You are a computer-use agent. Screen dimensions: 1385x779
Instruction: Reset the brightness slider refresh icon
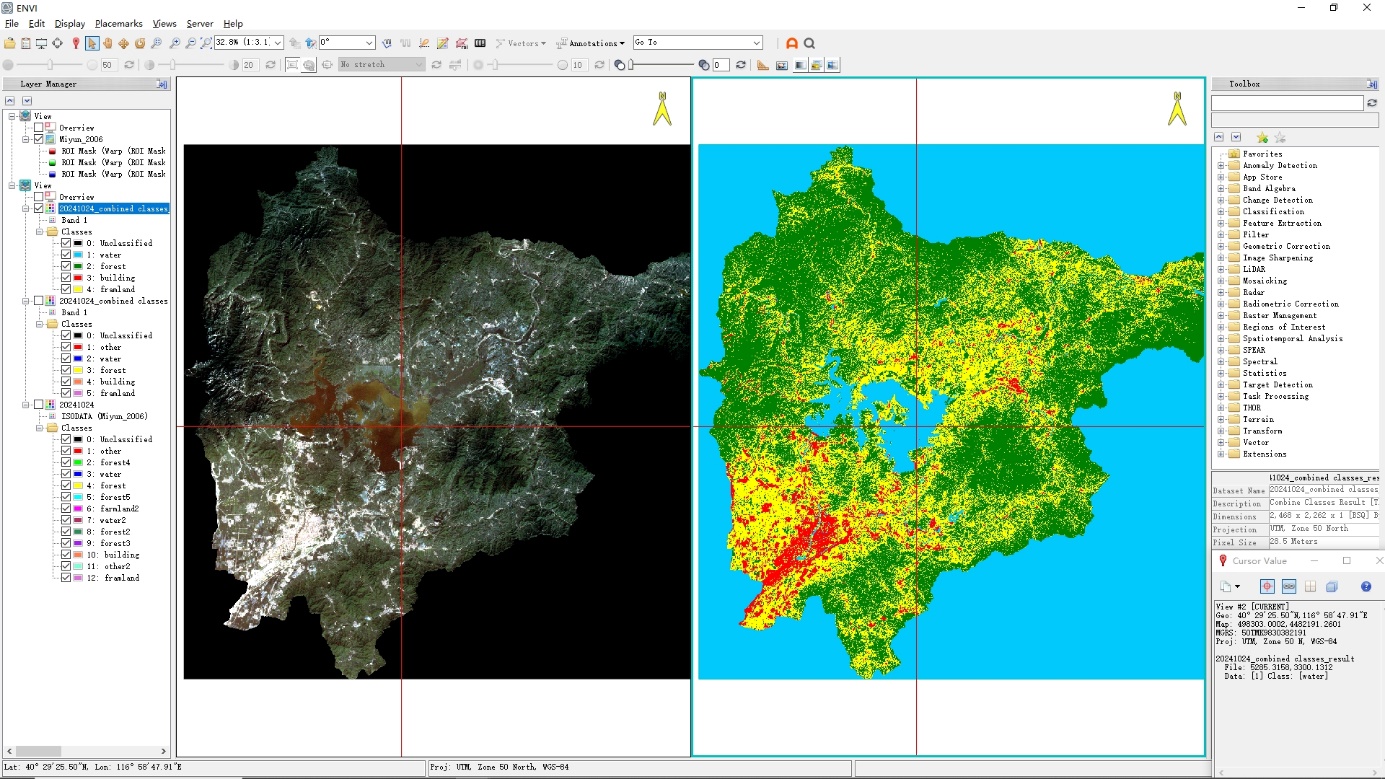[x=129, y=65]
